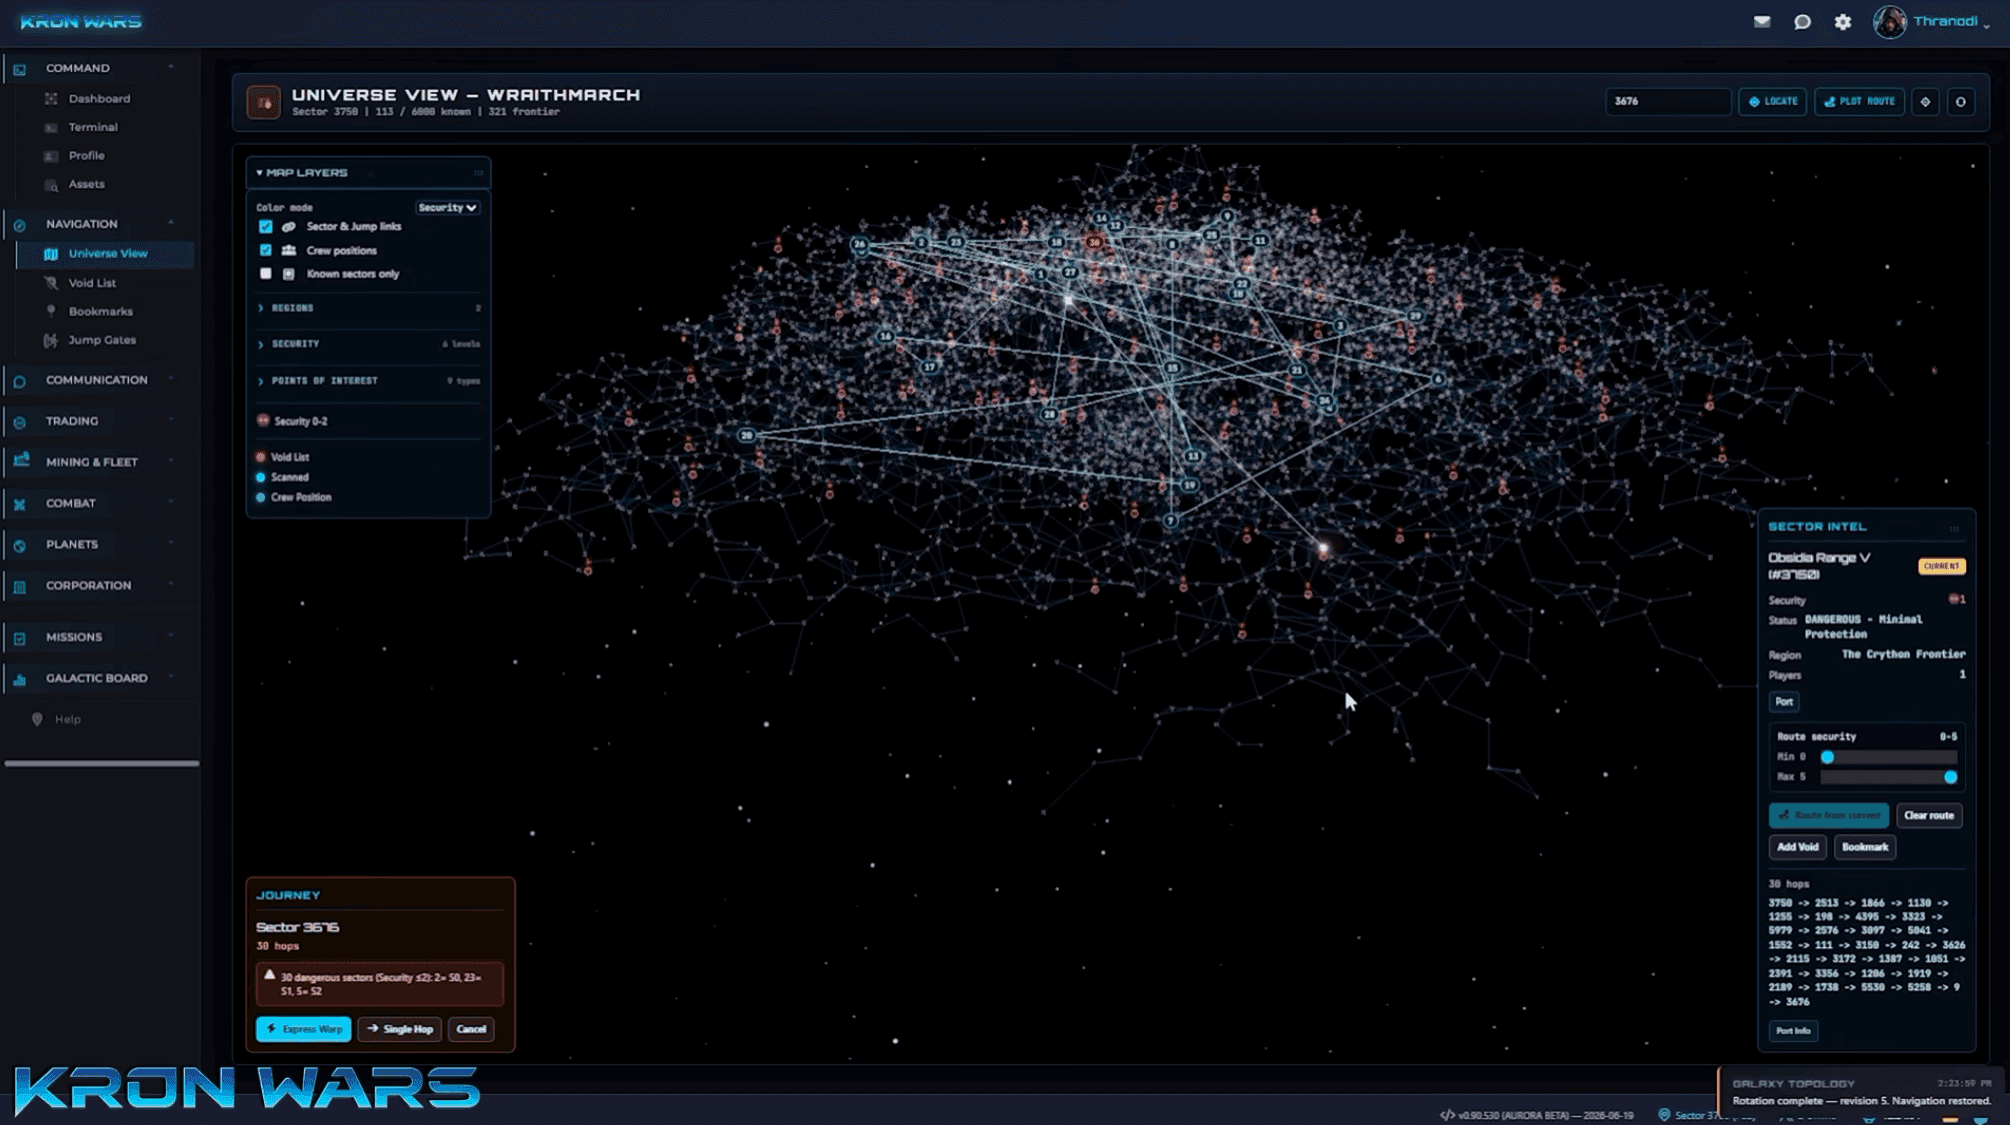Open Jump Gates in the sidebar
The width and height of the screenshot is (2010, 1125).
pyautogui.click(x=102, y=340)
